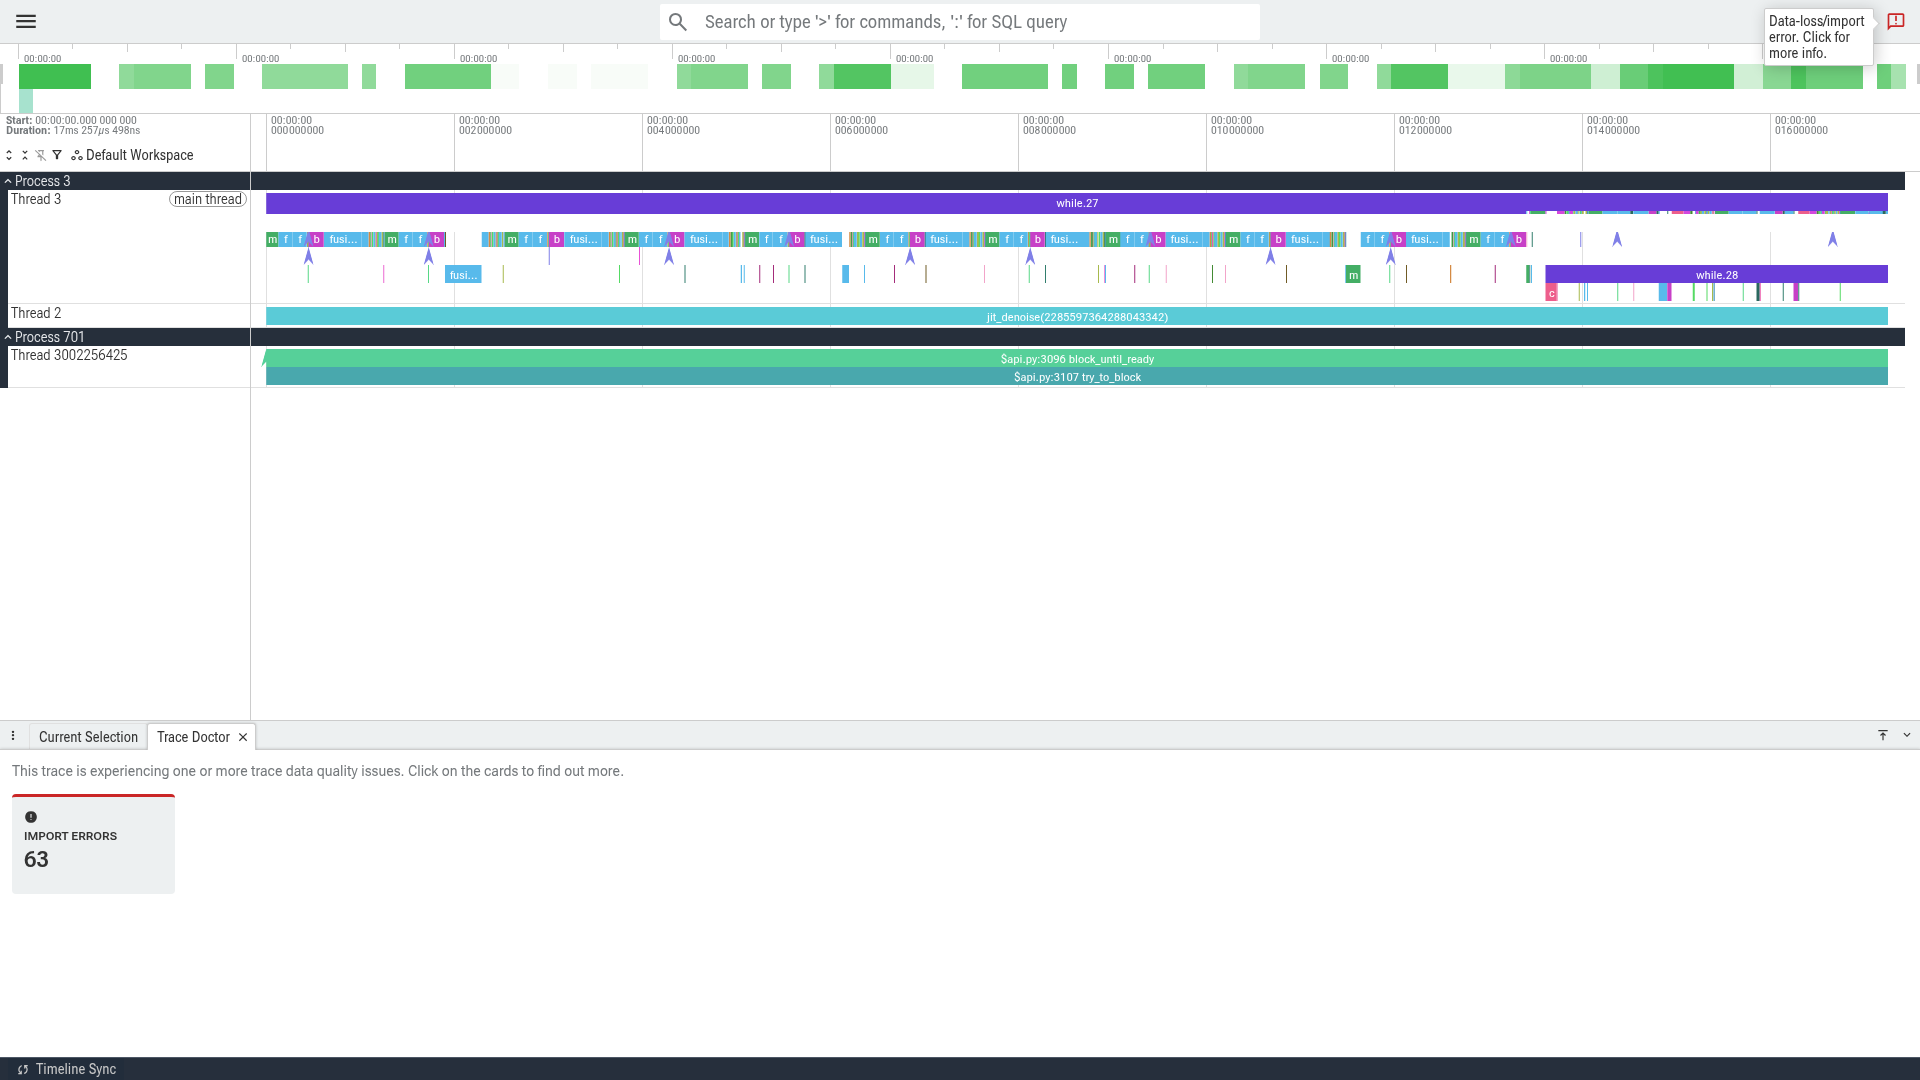The height and width of the screenshot is (1080, 1920).
Task: Select the try_to_block slice
Action: pos(1077,377)
